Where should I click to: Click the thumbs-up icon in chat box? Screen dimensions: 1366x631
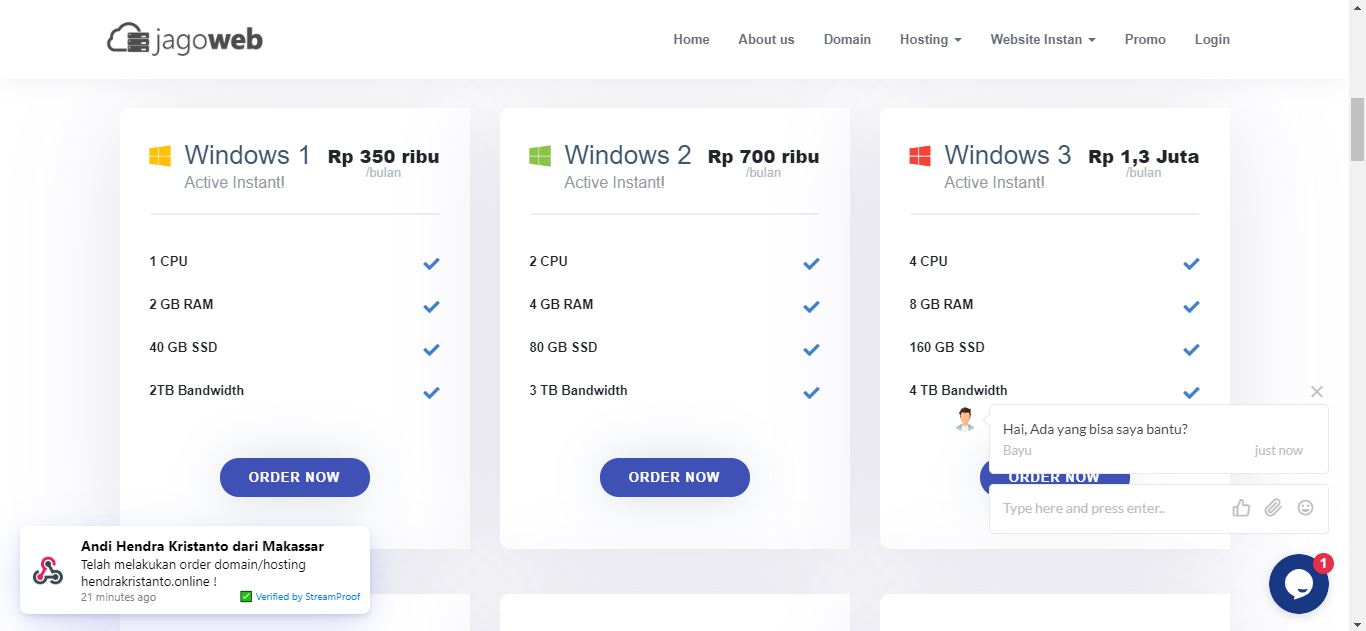tap(1241, 508)
